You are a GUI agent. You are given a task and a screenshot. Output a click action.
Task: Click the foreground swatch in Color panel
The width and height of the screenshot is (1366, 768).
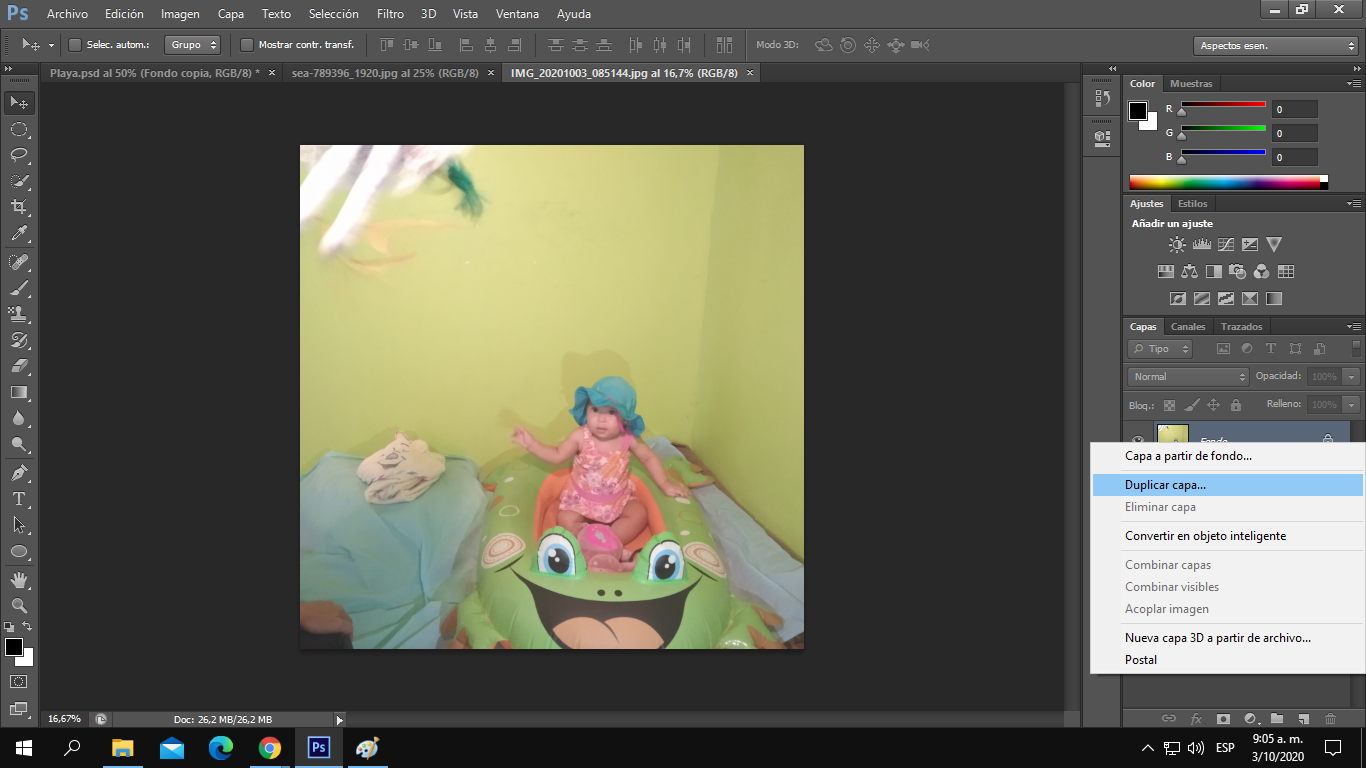(1138, 111)
